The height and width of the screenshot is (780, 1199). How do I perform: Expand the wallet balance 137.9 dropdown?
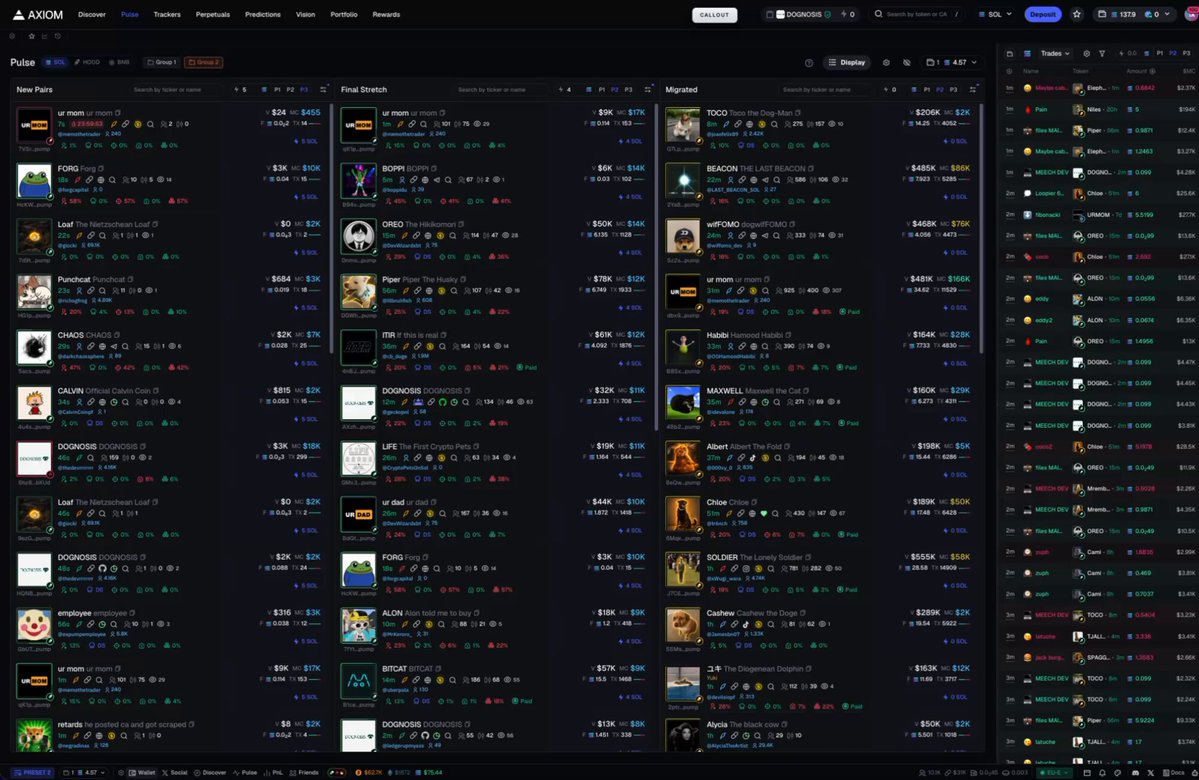pyautogui.click(x=1134, y=14)
